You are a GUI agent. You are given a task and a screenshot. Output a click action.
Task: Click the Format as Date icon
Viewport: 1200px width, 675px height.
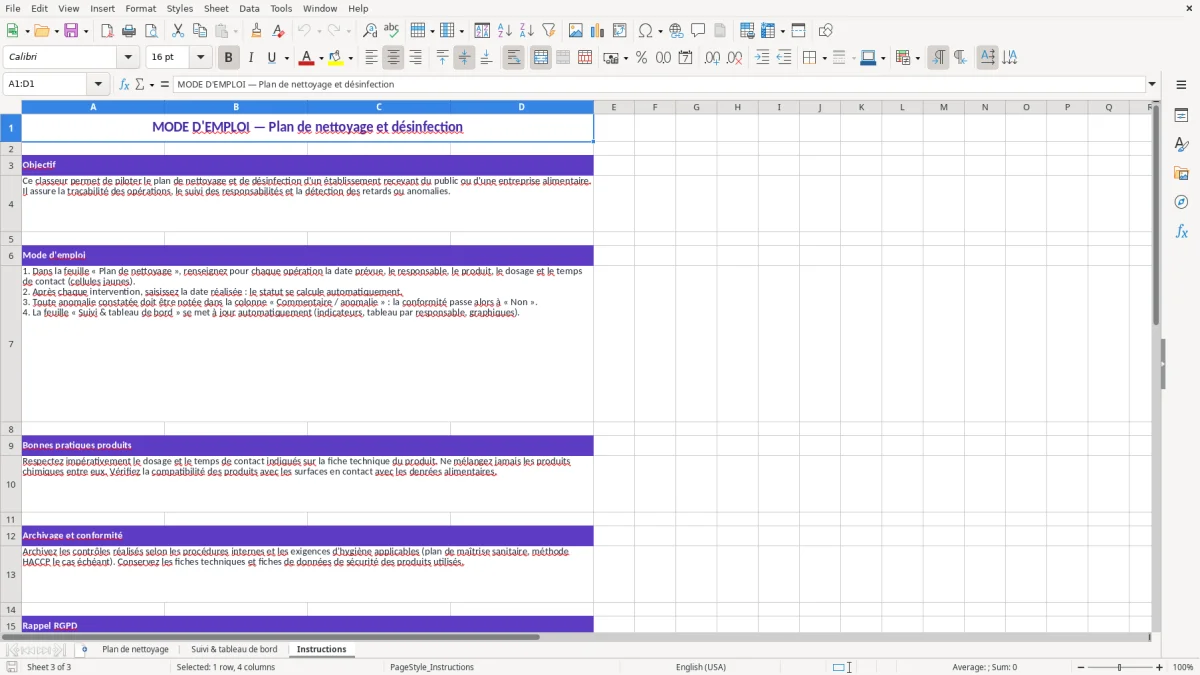[x=685, y=58]
